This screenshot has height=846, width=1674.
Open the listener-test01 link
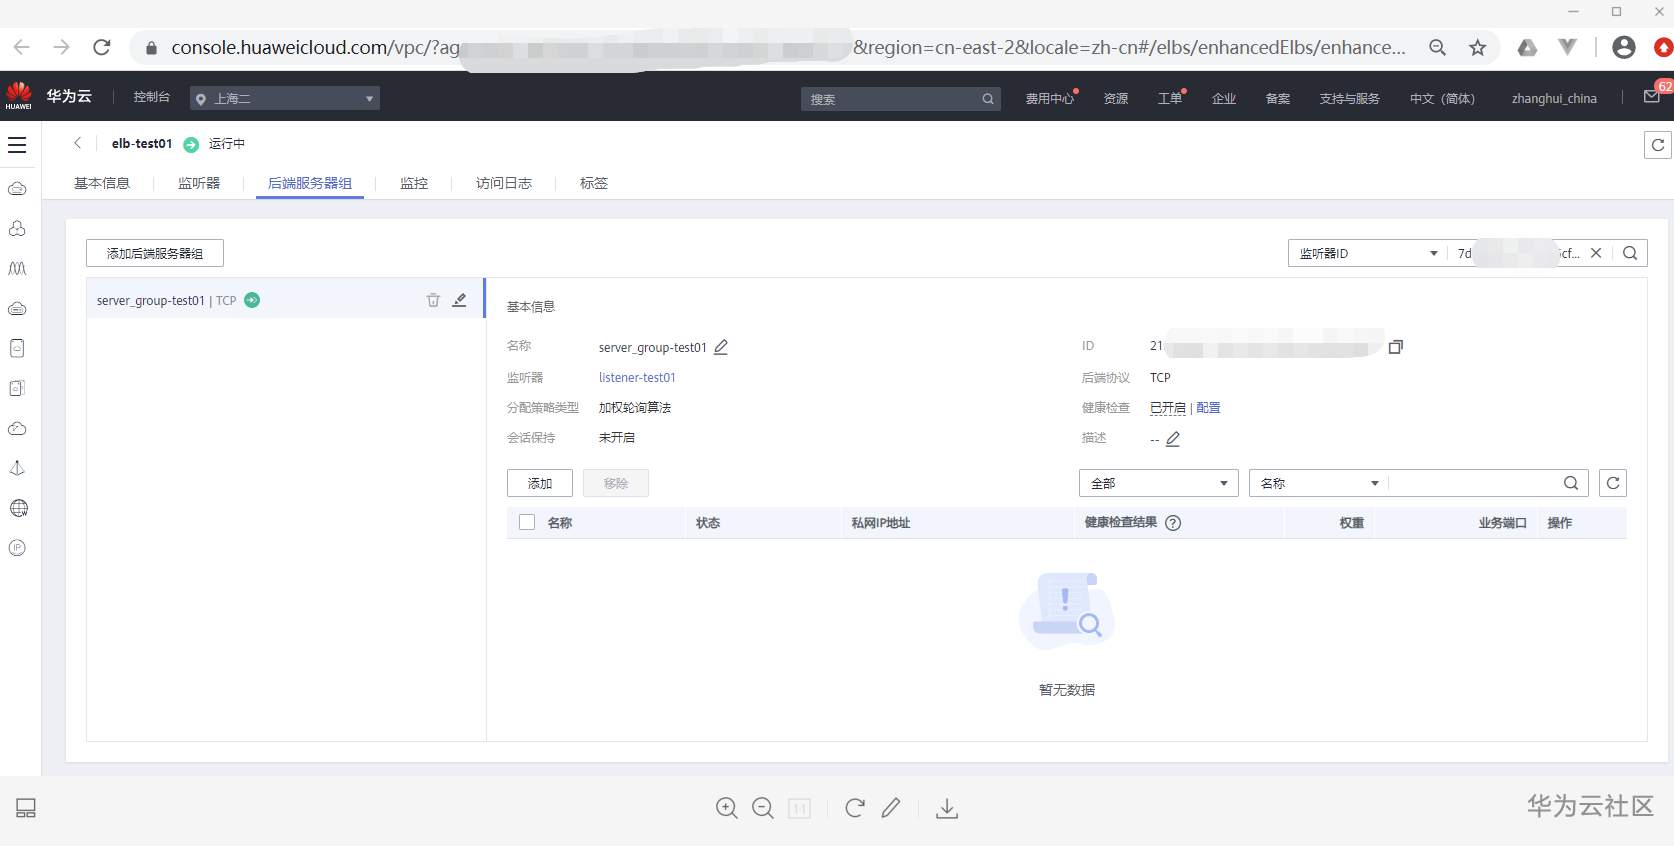pyautogui.click(x=637, y=377)
